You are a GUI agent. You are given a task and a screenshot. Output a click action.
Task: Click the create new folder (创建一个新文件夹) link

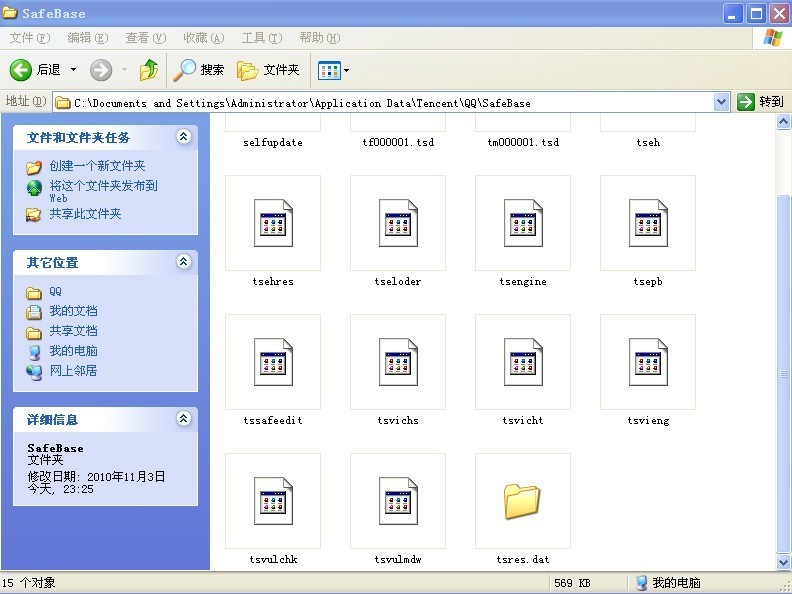(x=97, y=166)
